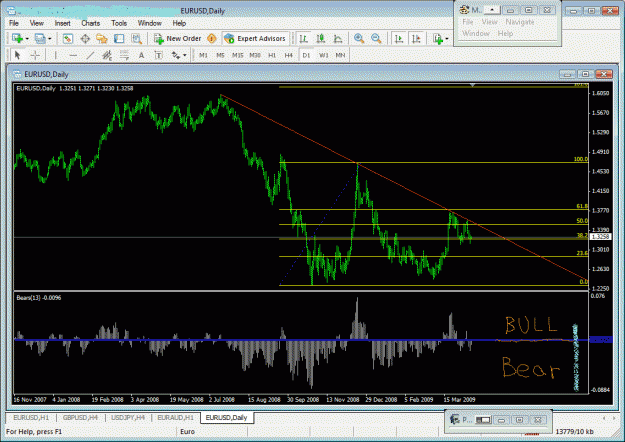Toggle the Chart Shift button
This screenshot has height=442, width=625.
(416, 39)
